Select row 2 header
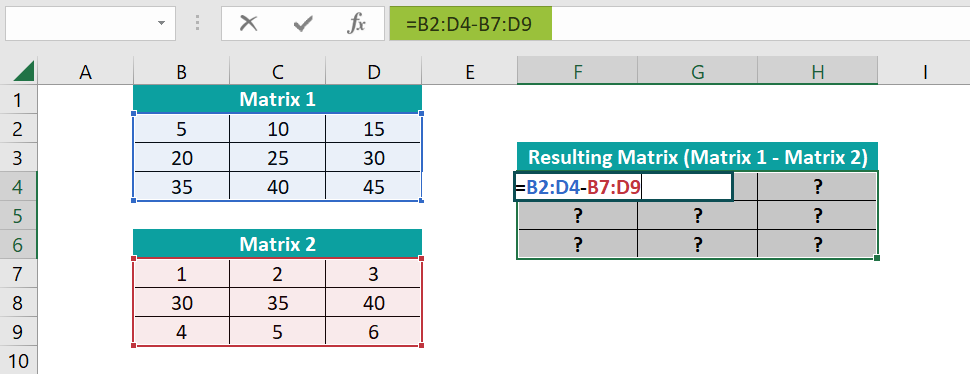Image resolution: width=970 pixels, height=374 pixels. [19, 129]
